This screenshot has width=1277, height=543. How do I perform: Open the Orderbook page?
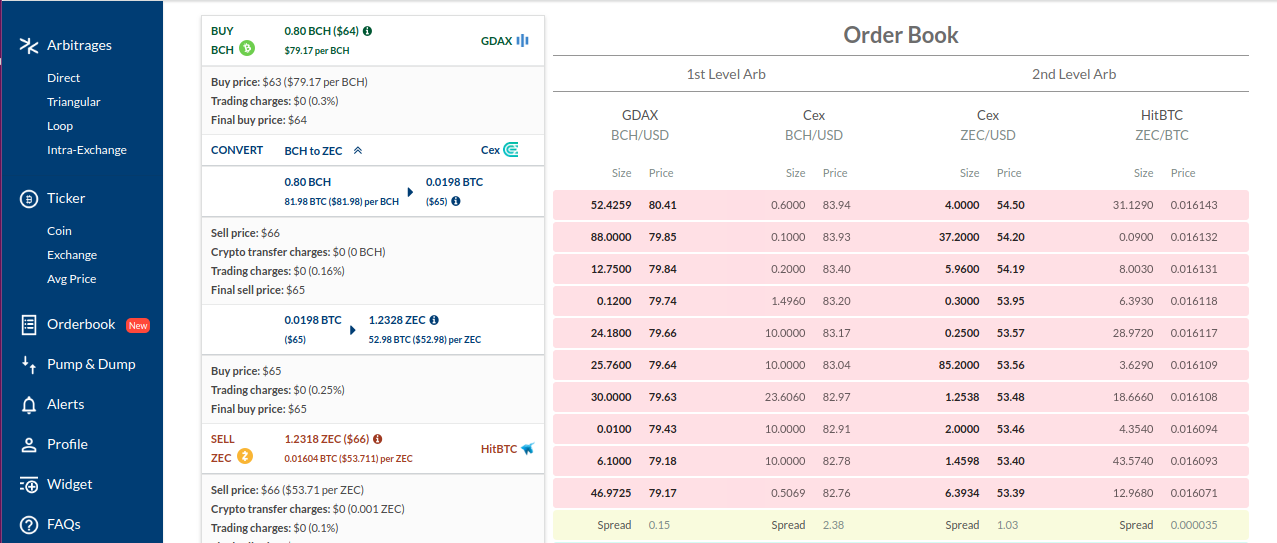point(81,324)
